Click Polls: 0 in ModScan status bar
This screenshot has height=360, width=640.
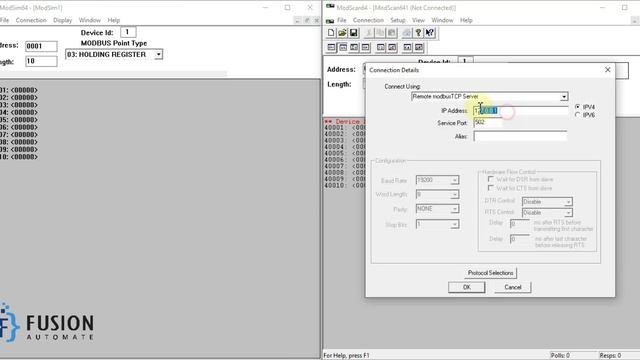tap(560, 356)
